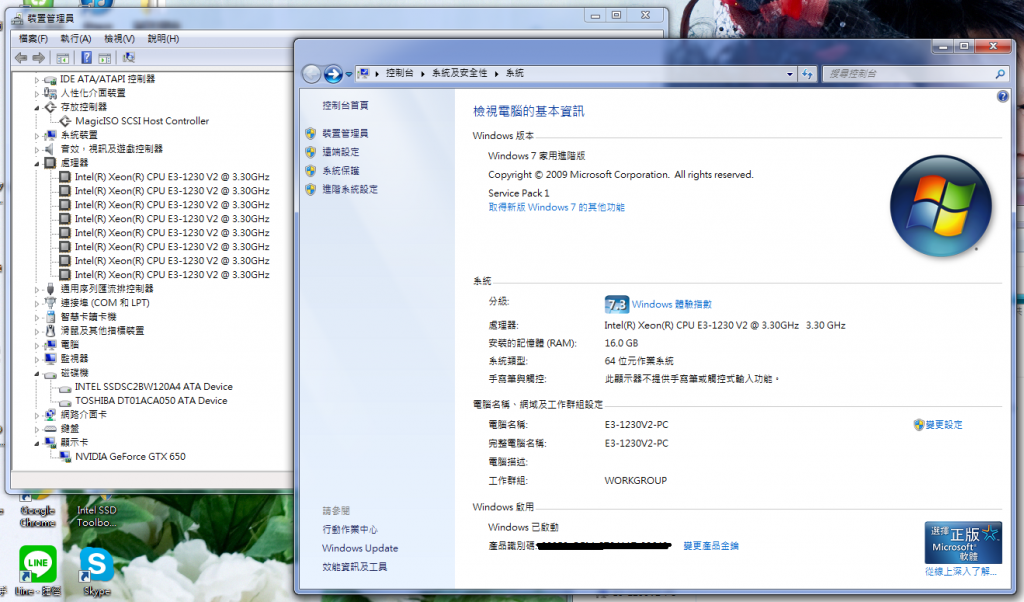Expand the 監視器 tree node
1024x602 pixels.
click(x=37, y=359)
